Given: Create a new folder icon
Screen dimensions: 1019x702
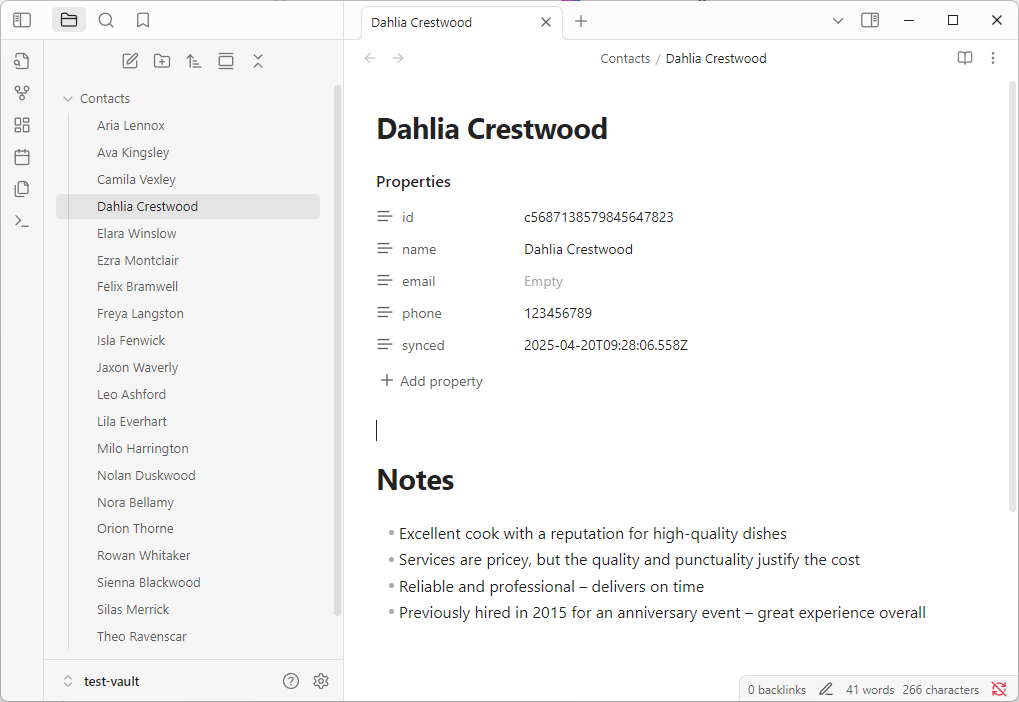Looking at the screenshot, I should 162,61.
